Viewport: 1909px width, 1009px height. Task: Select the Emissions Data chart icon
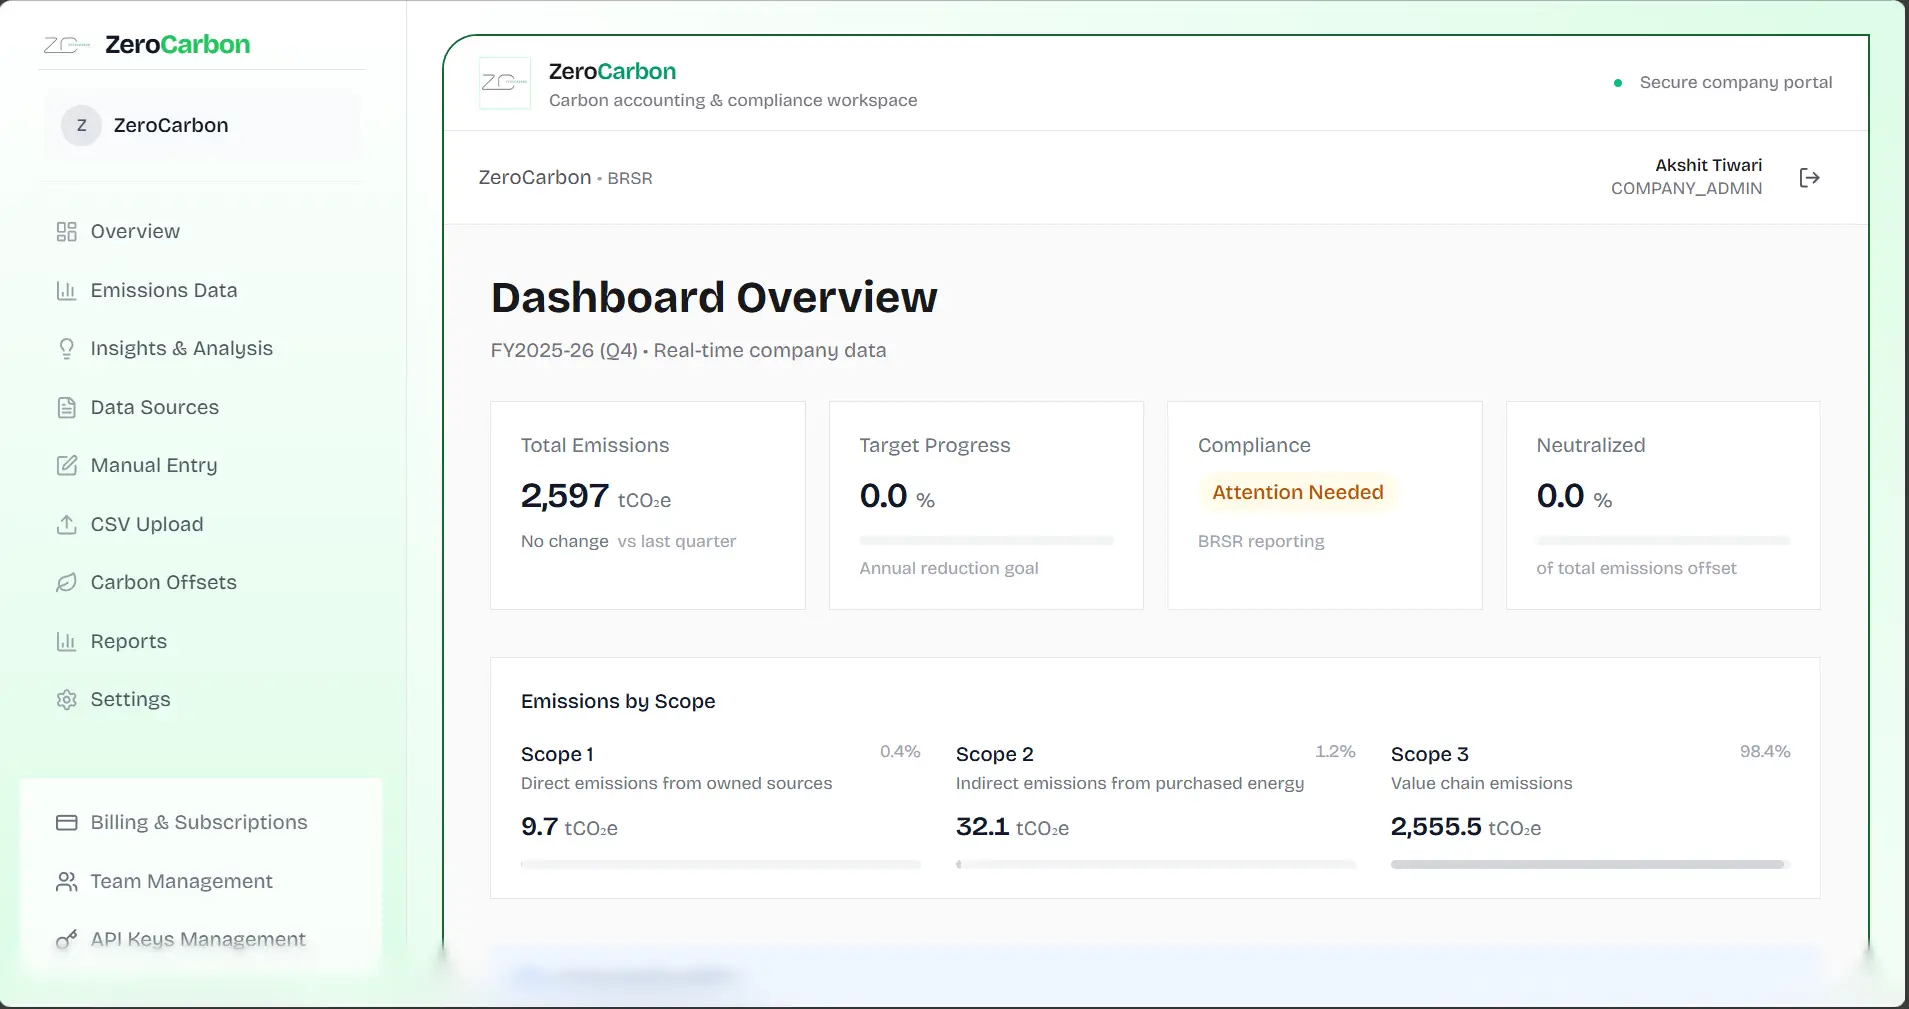click(66, 290)
